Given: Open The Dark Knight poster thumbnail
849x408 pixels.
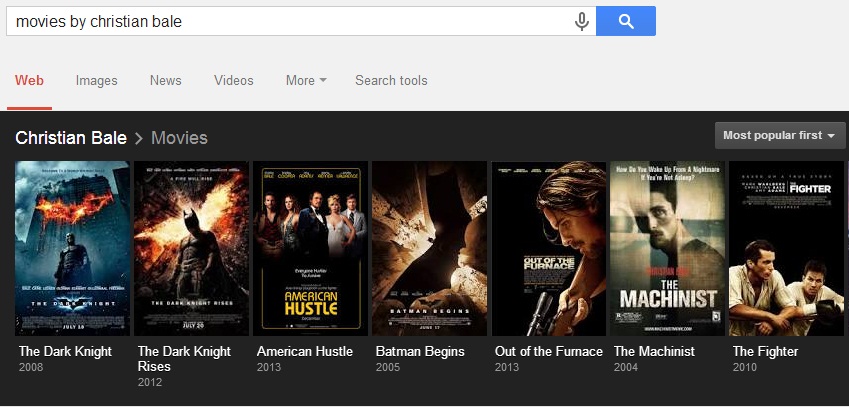Looking at the screenshot, I should pos(73,248).
